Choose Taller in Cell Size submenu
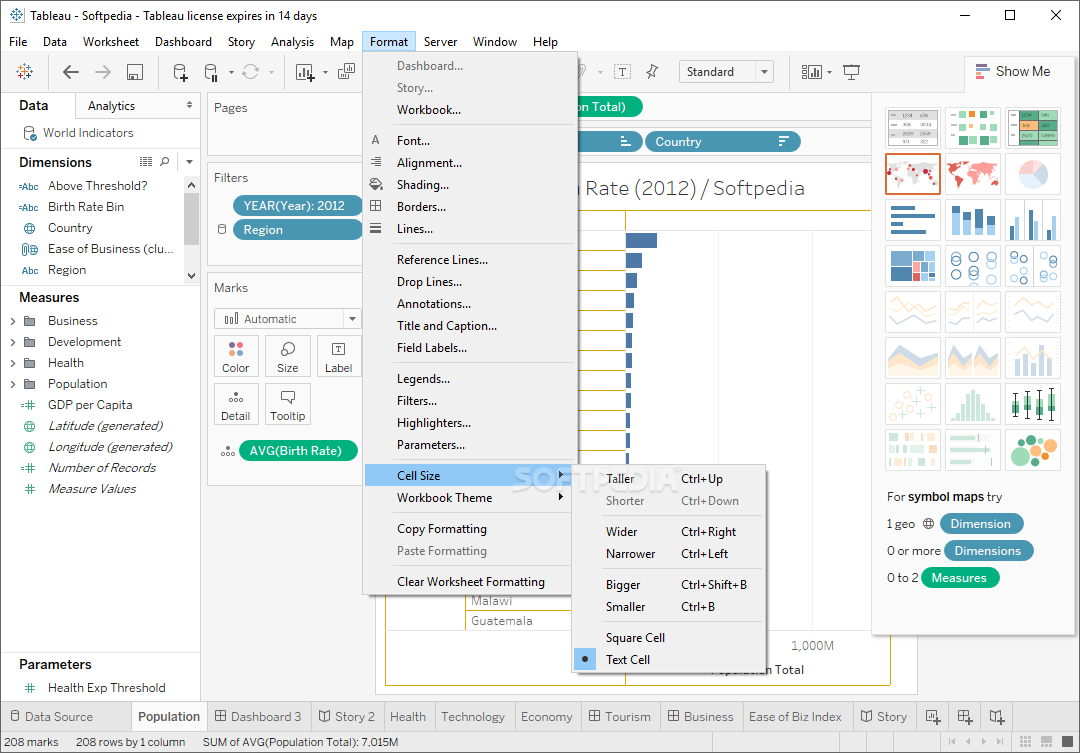The image size is (1080, 753). 669,478
